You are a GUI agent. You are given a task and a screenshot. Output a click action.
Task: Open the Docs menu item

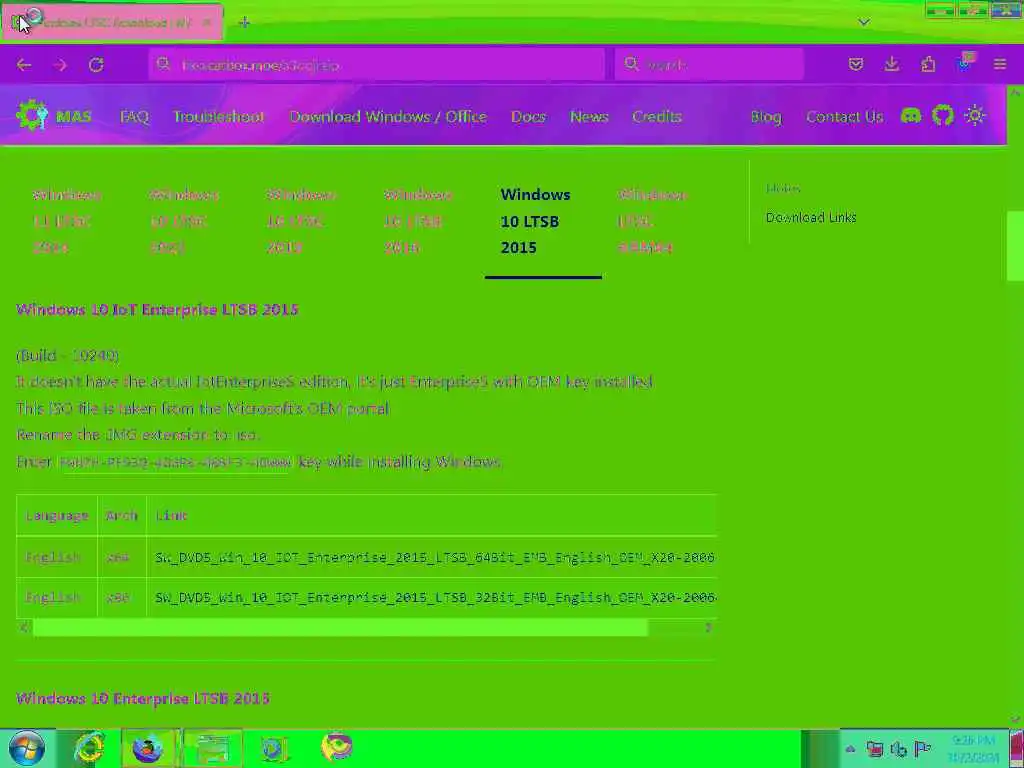click(528, 116)
